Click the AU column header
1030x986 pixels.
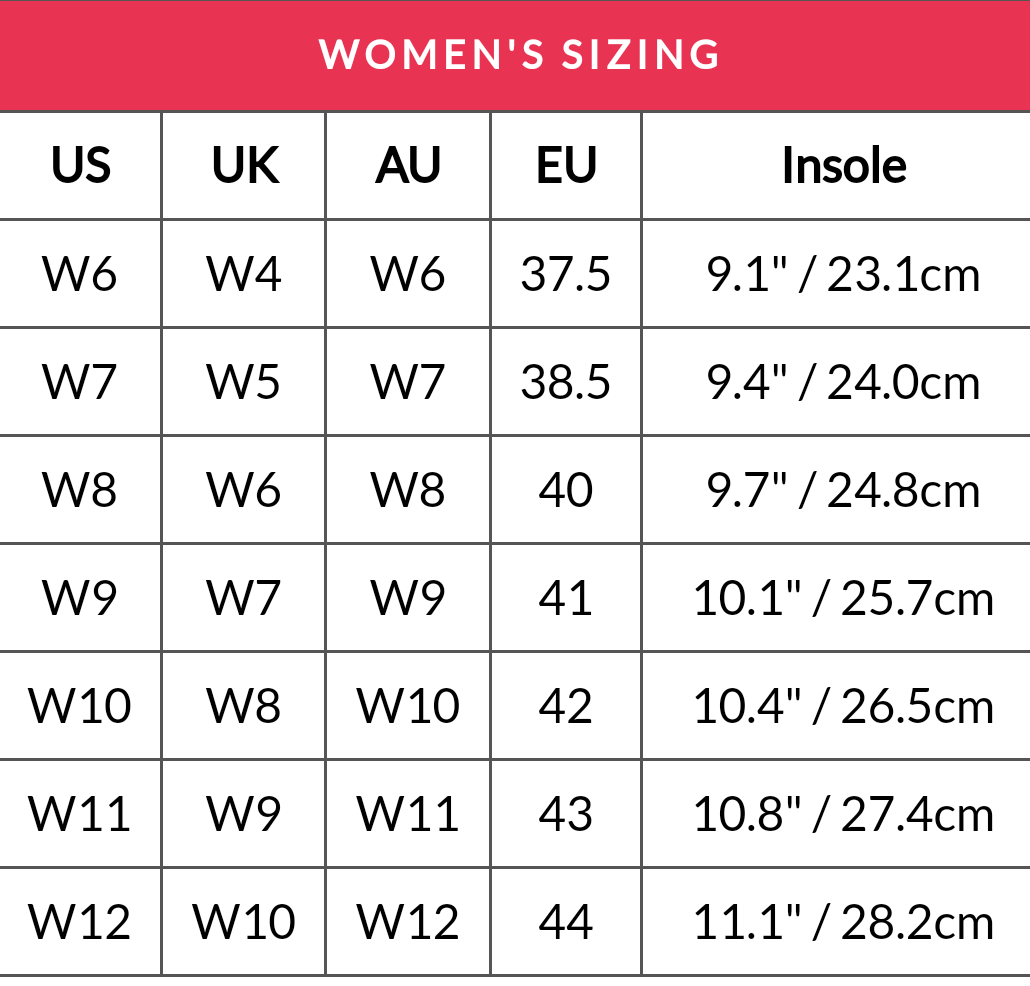click(408, 166)
